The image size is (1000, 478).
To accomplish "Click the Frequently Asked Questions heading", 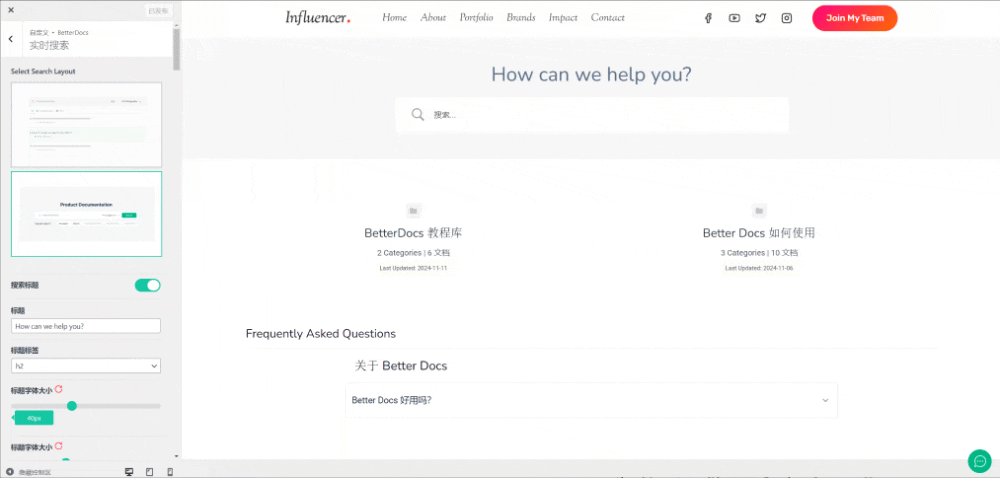I will [x=321, y=334].
